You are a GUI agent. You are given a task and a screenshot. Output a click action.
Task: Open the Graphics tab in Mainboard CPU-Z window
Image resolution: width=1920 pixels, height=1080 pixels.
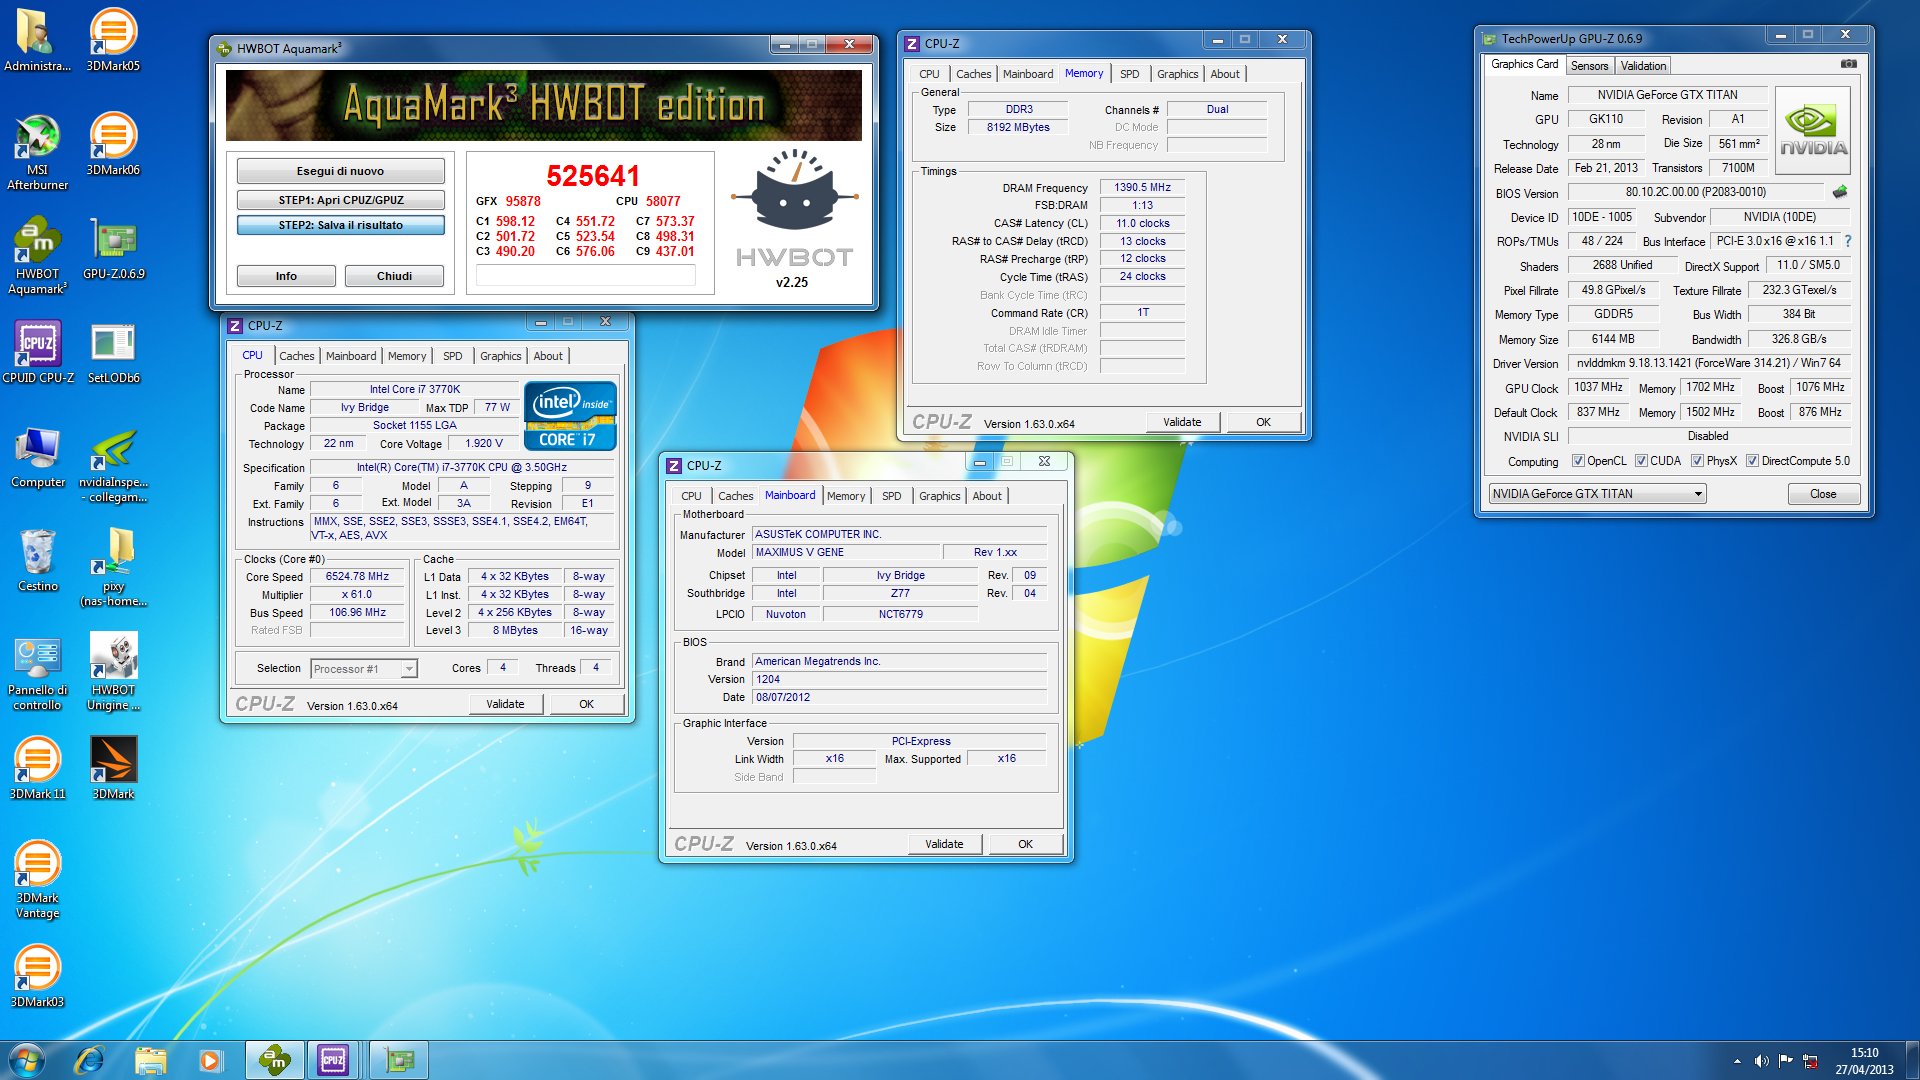click(x=939, y=496)
